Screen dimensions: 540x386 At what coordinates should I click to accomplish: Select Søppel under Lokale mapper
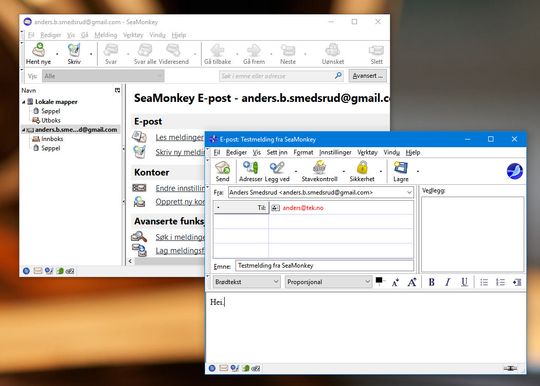click(x=51, y=111)
